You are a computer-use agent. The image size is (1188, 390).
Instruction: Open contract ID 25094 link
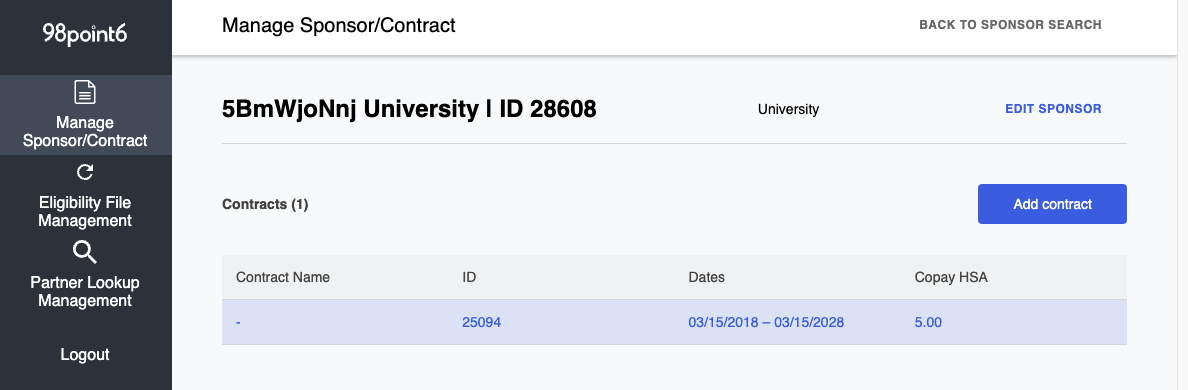pyautogui.click(x=482, y=323)
